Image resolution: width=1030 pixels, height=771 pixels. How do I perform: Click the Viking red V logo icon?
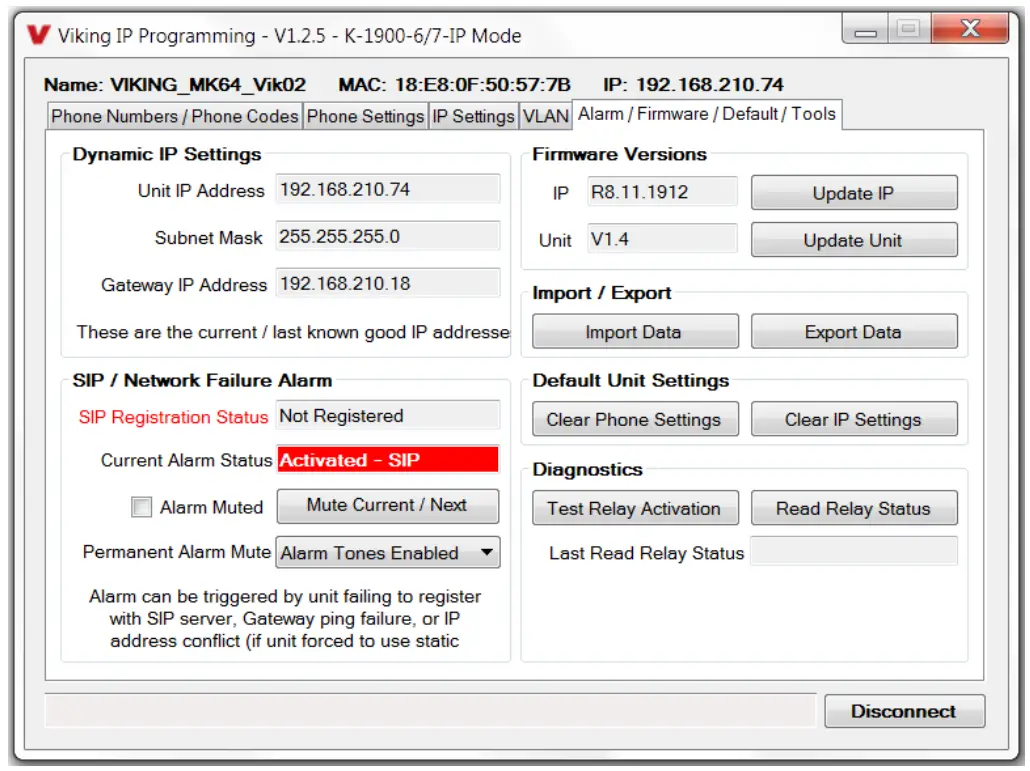39,34
